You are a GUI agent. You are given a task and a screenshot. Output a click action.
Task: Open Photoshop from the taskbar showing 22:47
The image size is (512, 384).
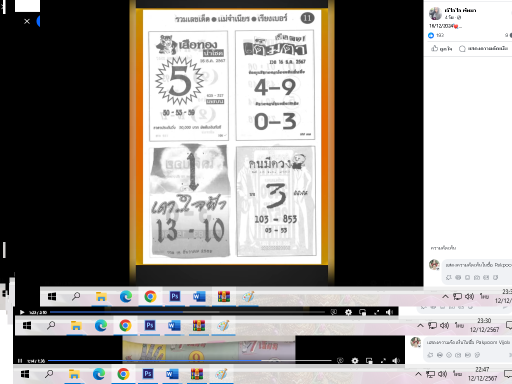(148, 374)
